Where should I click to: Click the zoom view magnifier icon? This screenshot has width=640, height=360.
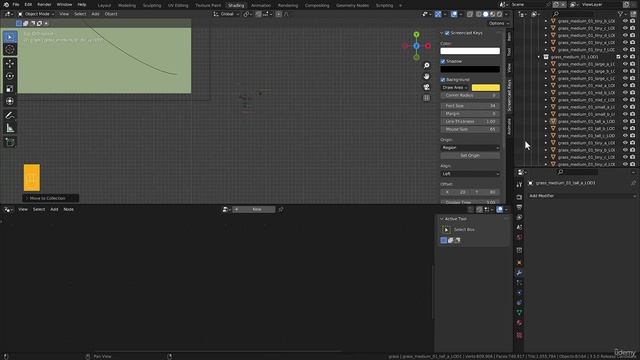pos(427,65)
